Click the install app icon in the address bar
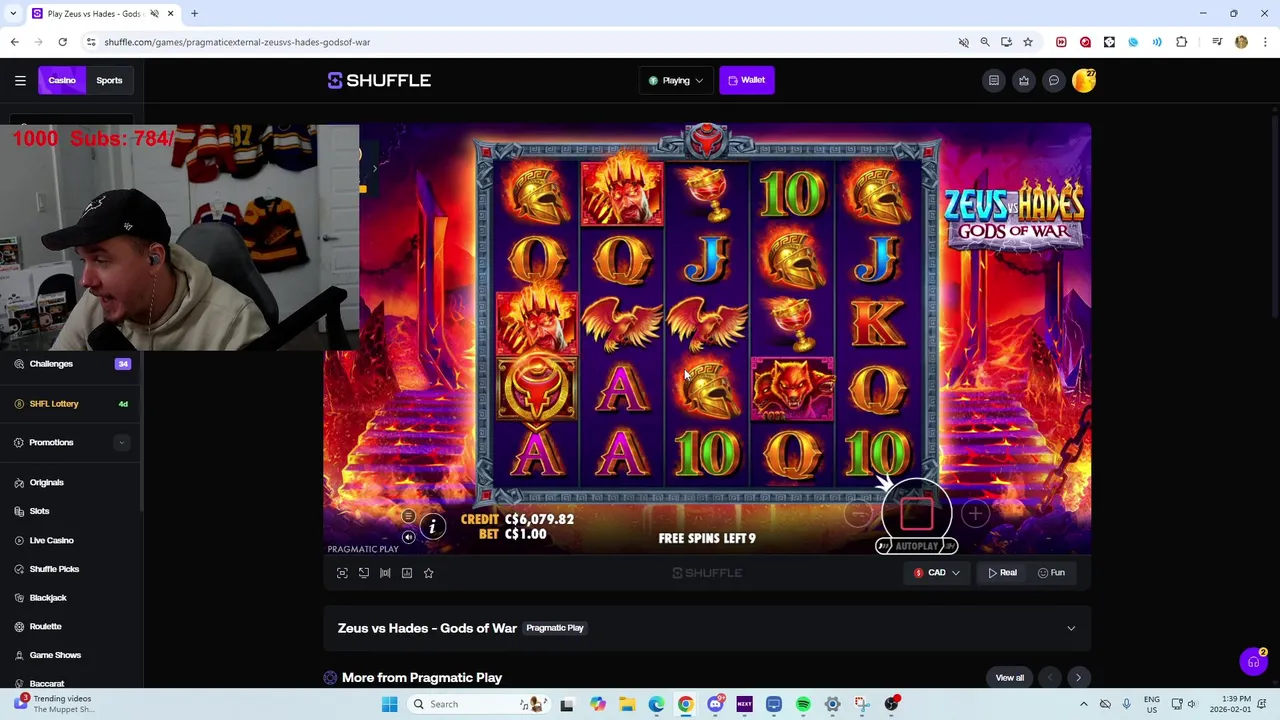Image resolution: width=1280 pixels, height=720 pixels. click(1006, 42)
